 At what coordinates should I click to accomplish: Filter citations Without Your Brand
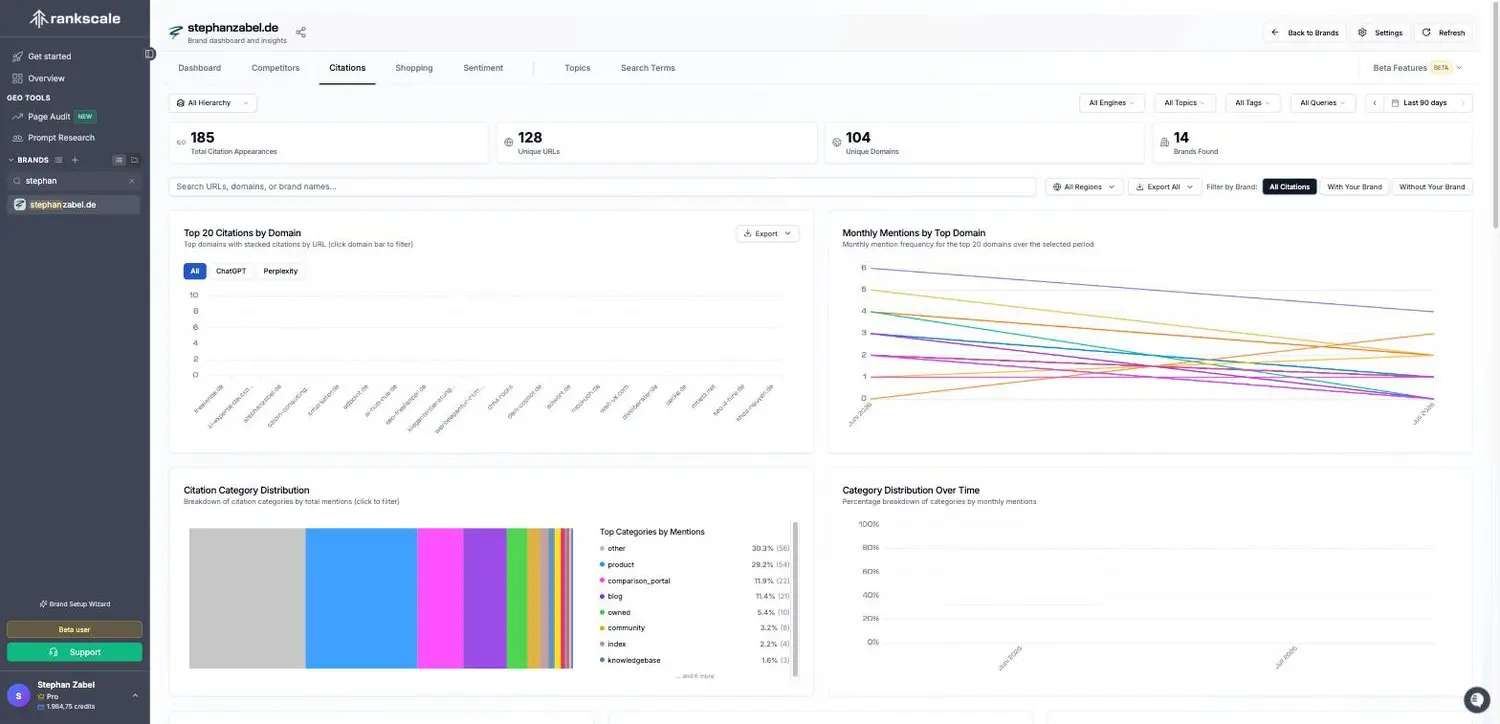coord(1432,187)
